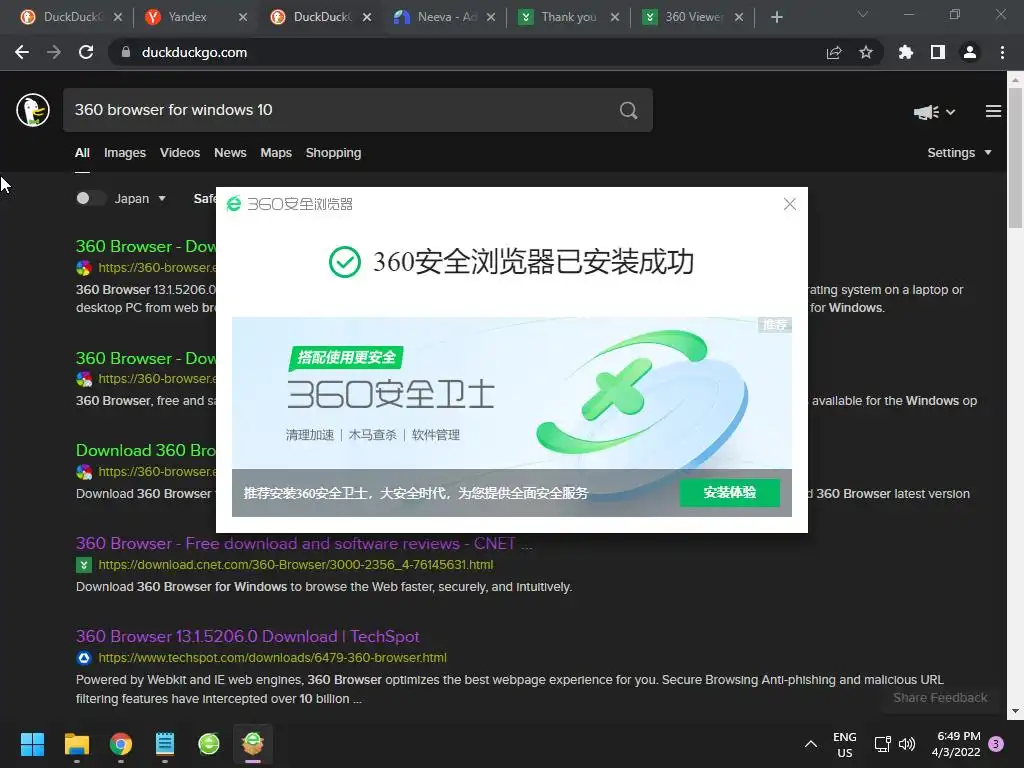
Task: Click the DuckDuckGo duck logo
Action: [33, 110]
